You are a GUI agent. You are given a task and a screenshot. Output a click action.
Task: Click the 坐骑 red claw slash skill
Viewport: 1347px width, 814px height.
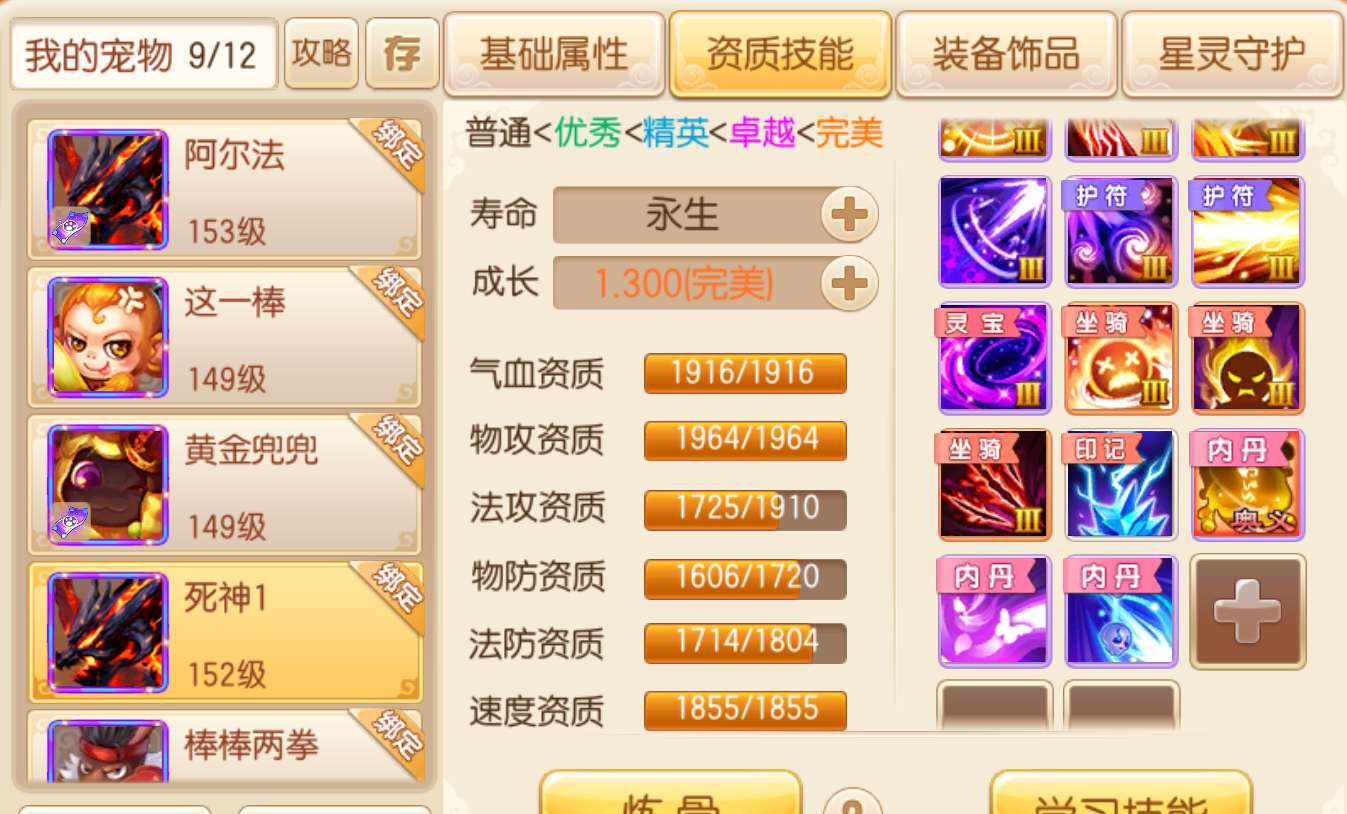(x=995, y=485)
